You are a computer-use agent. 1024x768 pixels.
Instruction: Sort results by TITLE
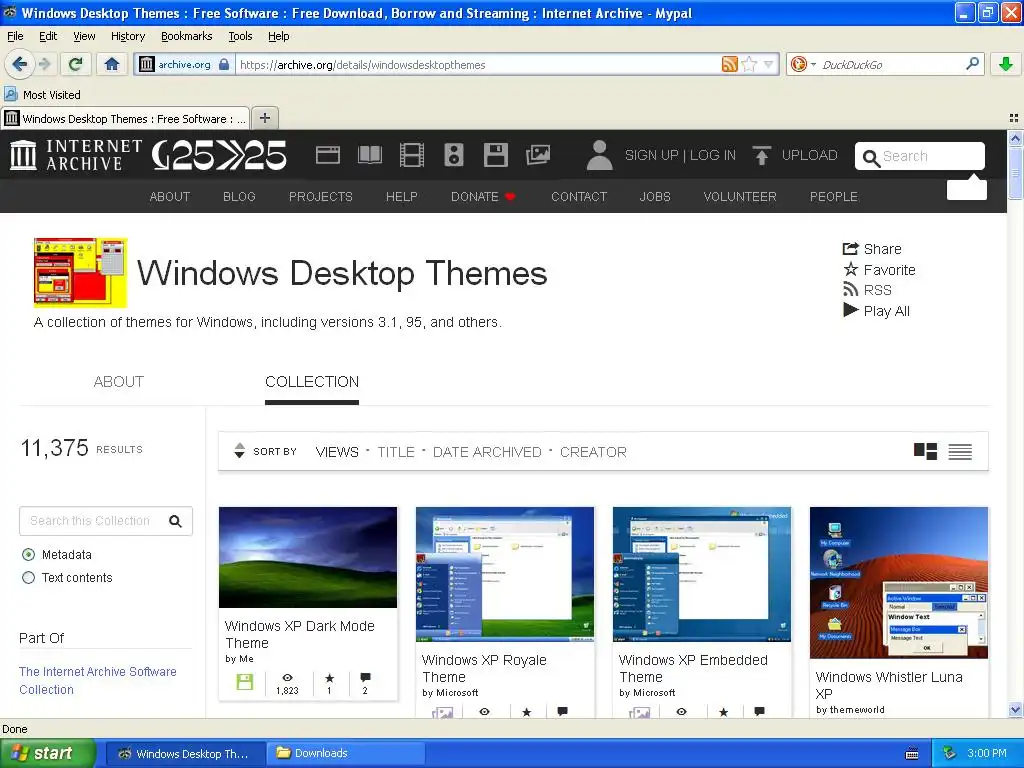pyautogui.click(x=396, y=452)
